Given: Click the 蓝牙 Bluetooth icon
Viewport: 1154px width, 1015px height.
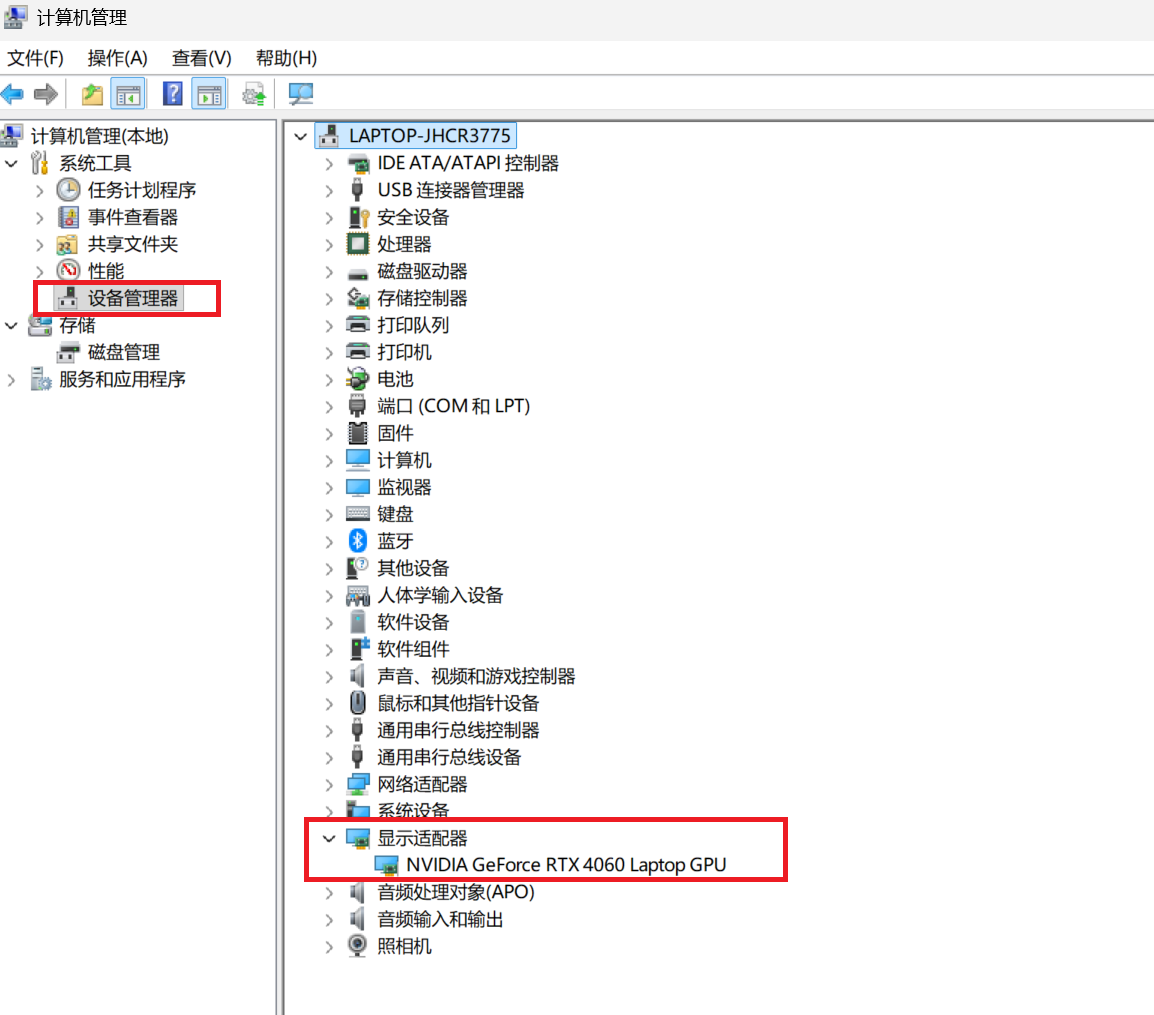Looking at the screenshot, I should click(x=358, y=541).
